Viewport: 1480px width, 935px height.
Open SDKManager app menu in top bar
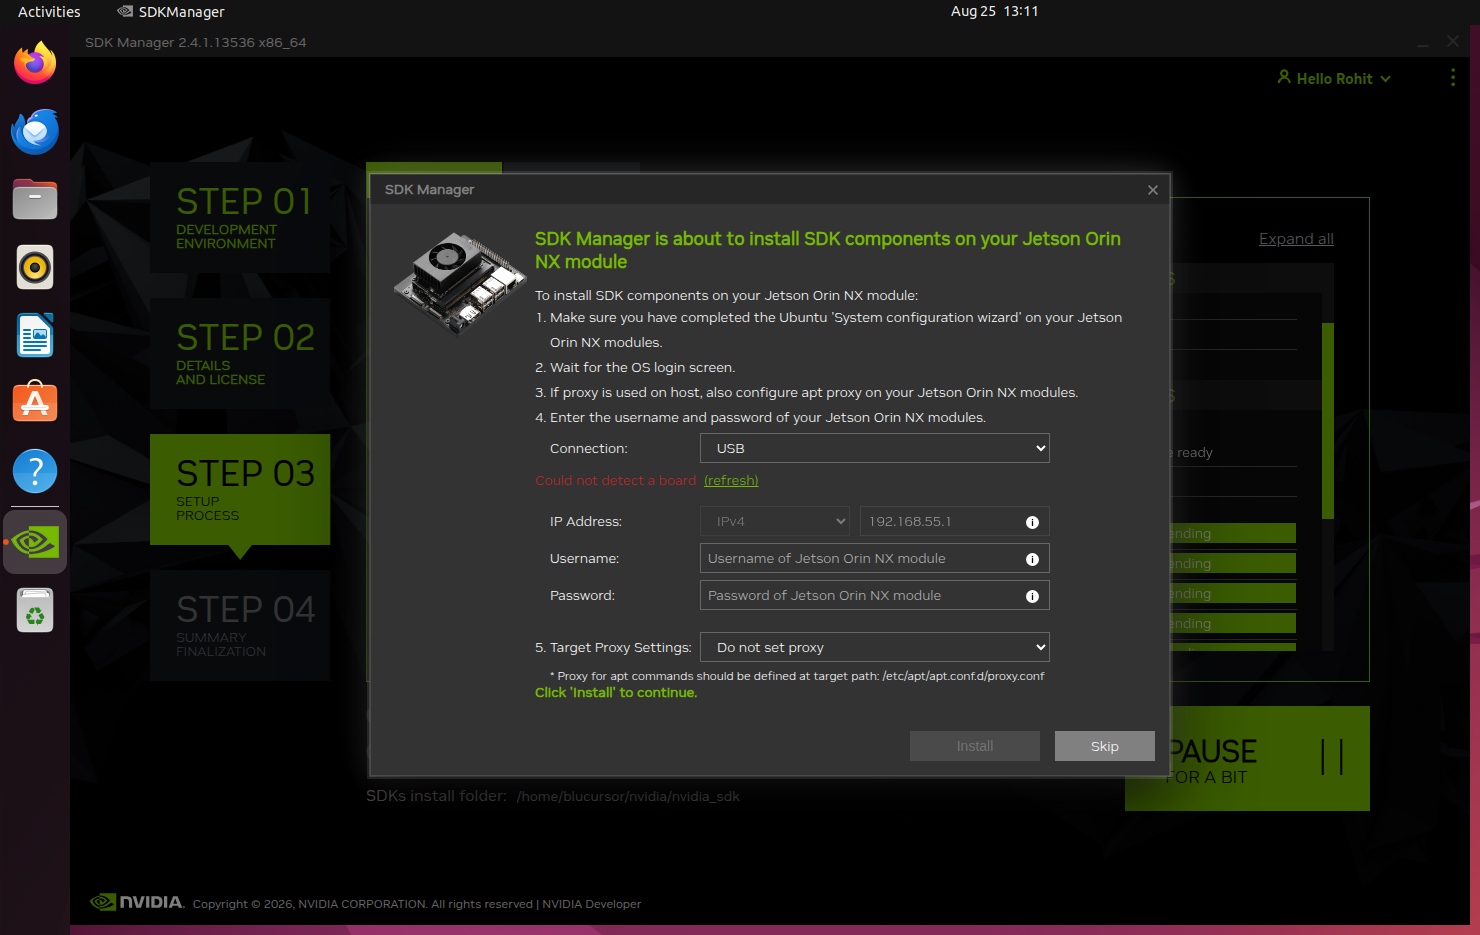point(171,12)
